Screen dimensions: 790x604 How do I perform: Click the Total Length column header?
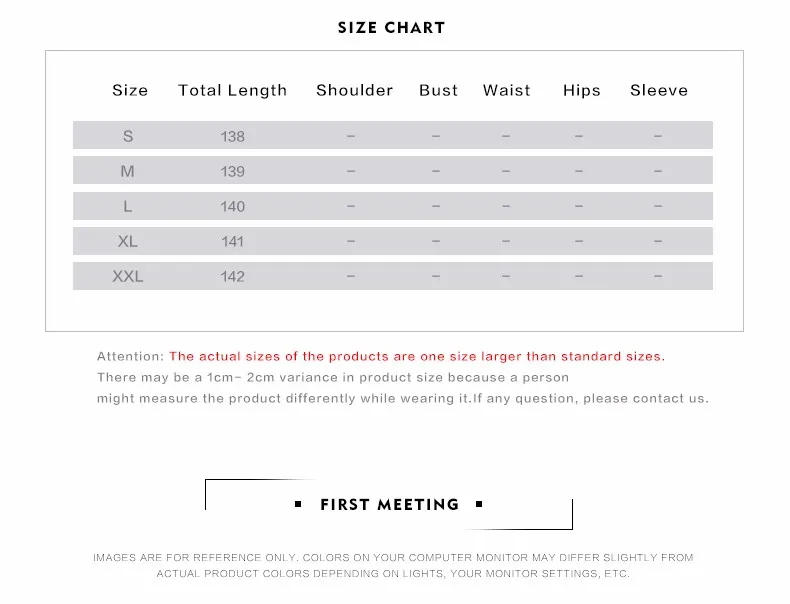[x=232, y=91]
